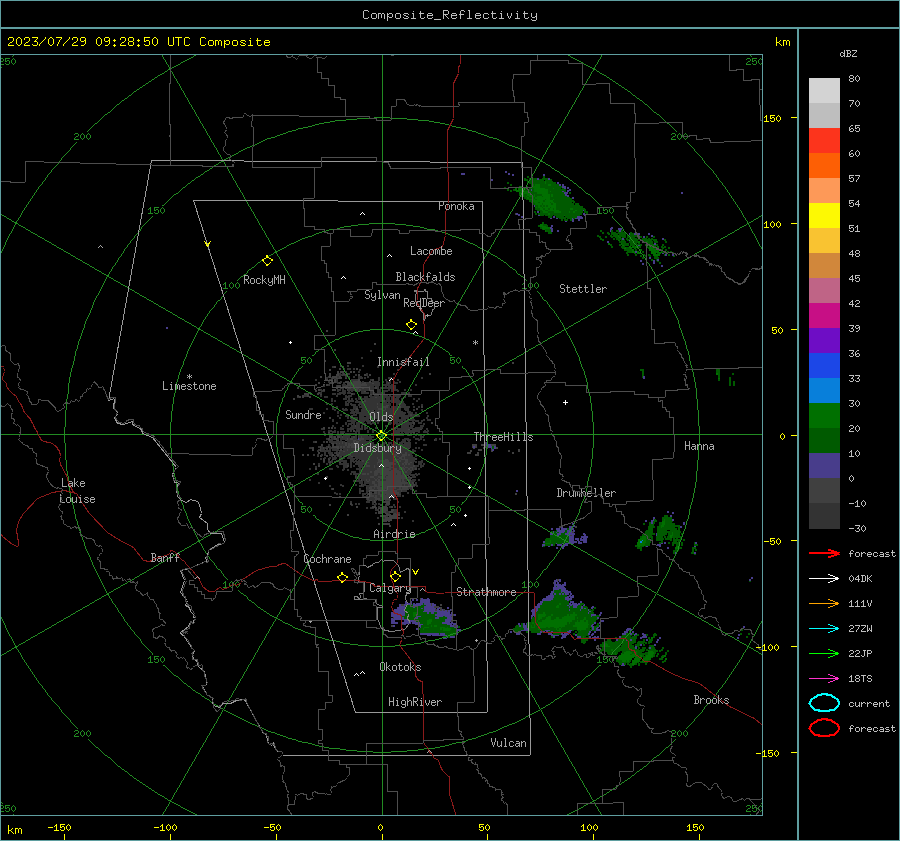Click the Lacombe city label
Viewport: 900px width, 841px height.
431,251
